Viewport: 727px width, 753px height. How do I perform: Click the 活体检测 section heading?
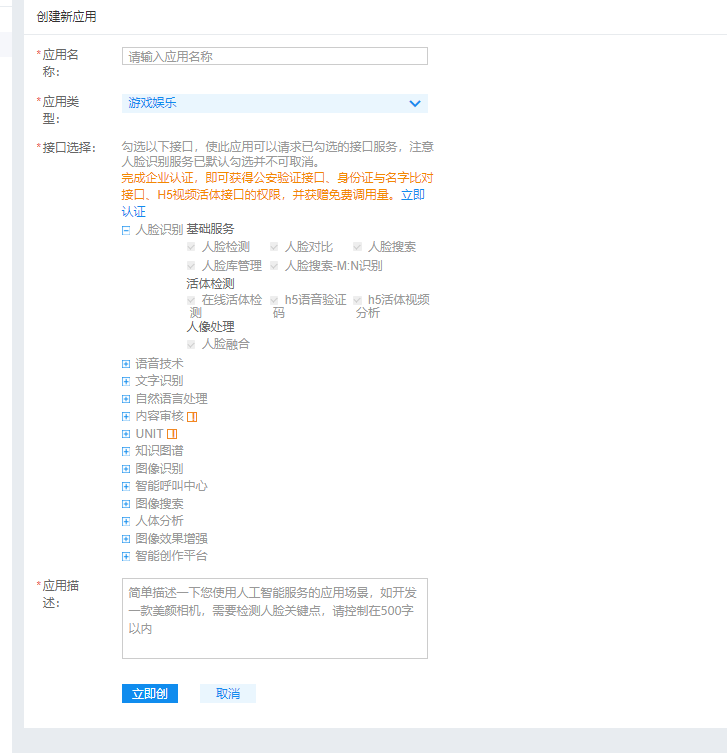click(210, 283)
